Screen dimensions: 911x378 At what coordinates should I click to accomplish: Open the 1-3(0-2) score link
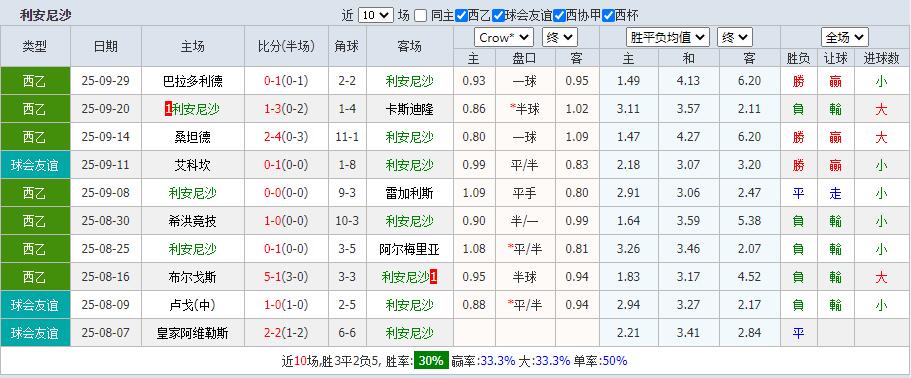286,109
